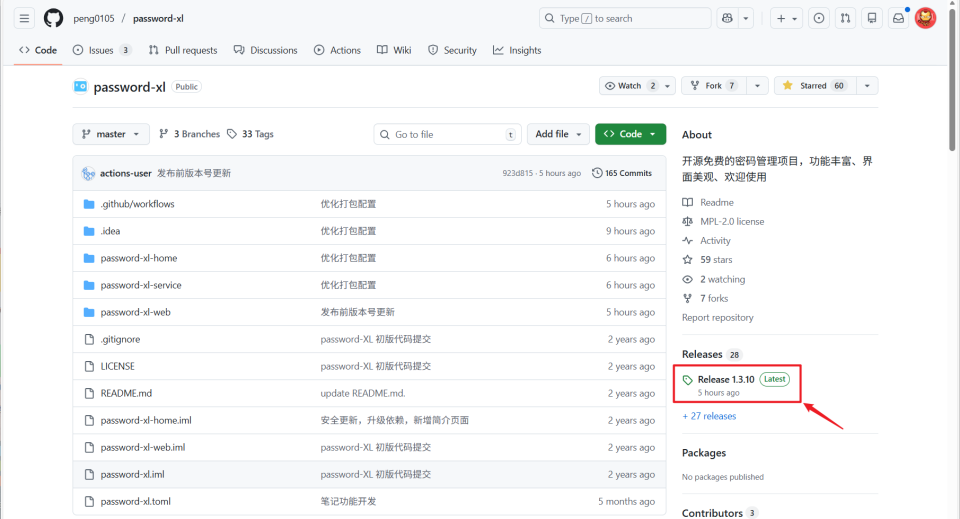This screenshot has height=519, width=960.
Task: Switch to the Pull requests tab
Action: (x=182, y=50)
